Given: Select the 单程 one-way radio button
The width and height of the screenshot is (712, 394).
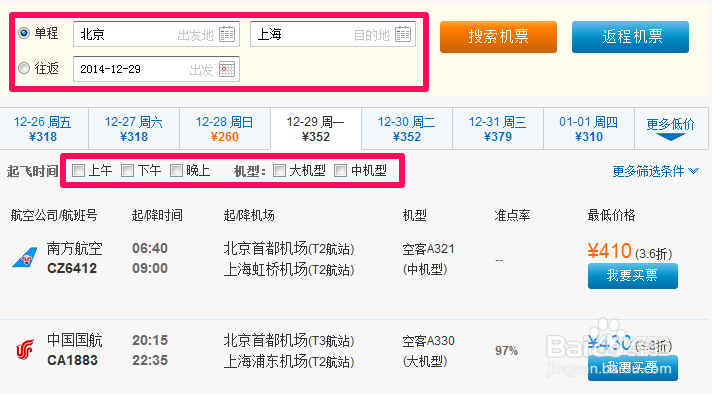Looking at the screenshot, I should pyautogui.click(x=24, y=33).
